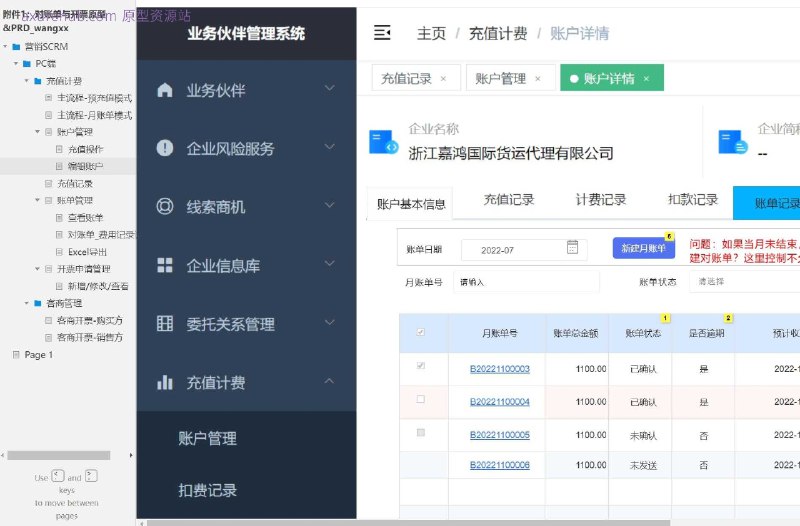Image resolution: width=800 pixels, height=526 pixels.
Task: Click right arrow of sidebar horizontal scrollbar
Action: [131, 455]
